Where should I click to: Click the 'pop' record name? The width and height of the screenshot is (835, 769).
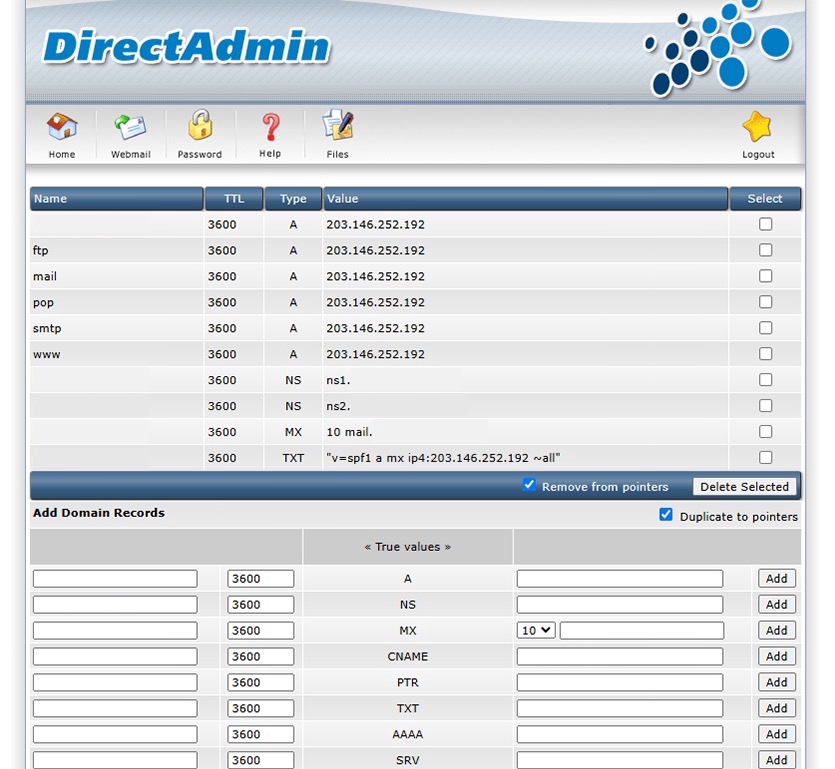coord(43,303)
